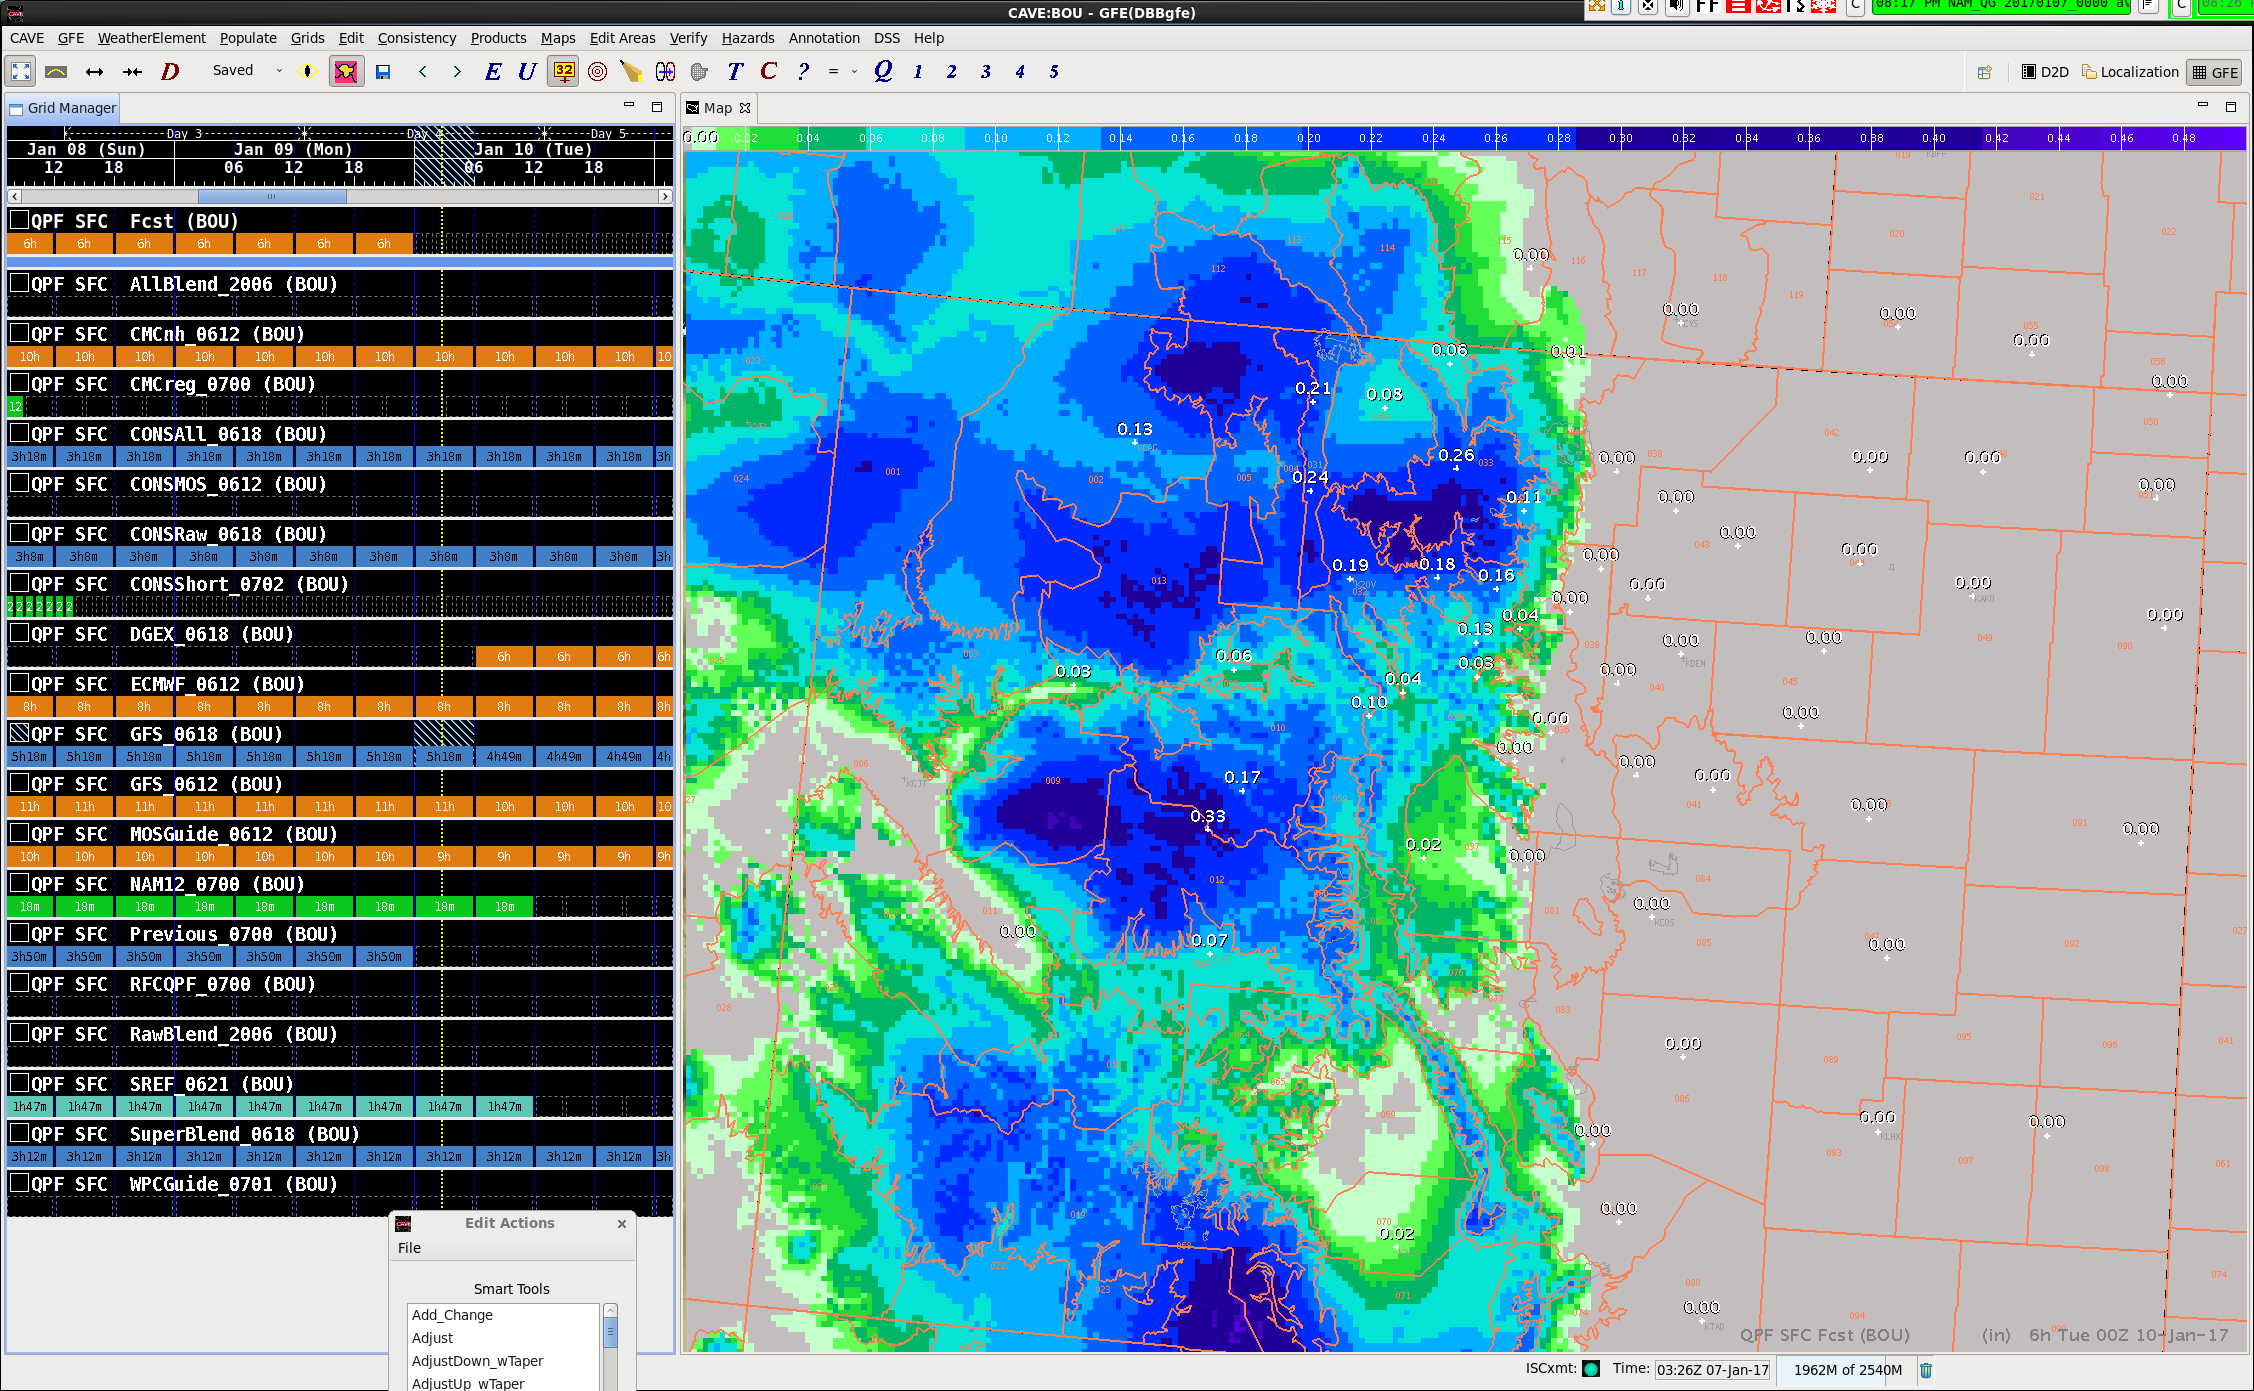2254x1391 pixels.
Task: Click 0.30 on the color bar
Action: pos(1621,138)
